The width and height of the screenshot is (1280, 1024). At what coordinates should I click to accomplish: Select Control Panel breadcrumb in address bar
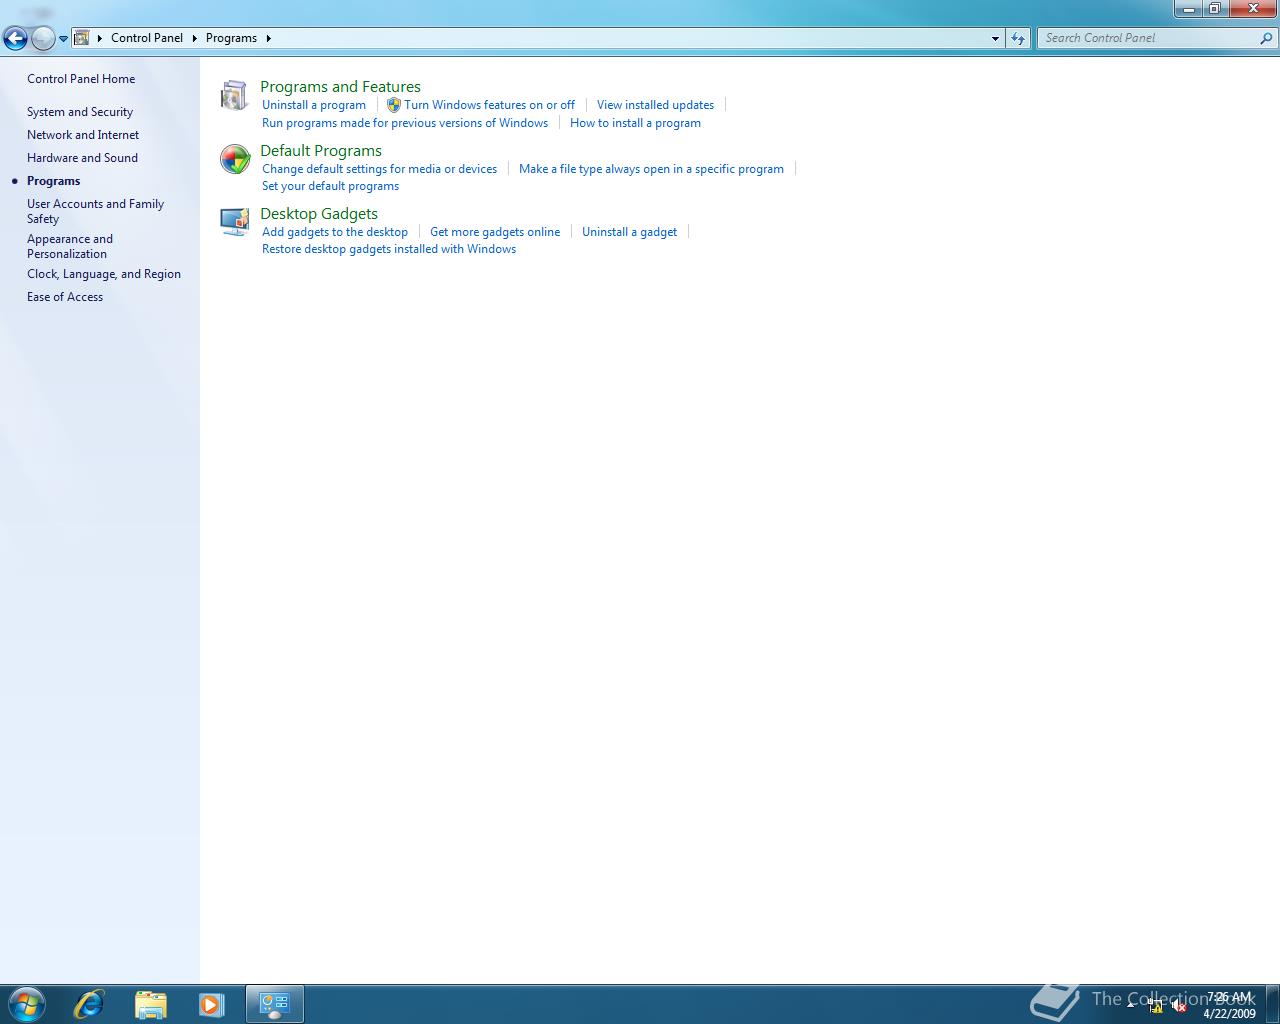147,38
